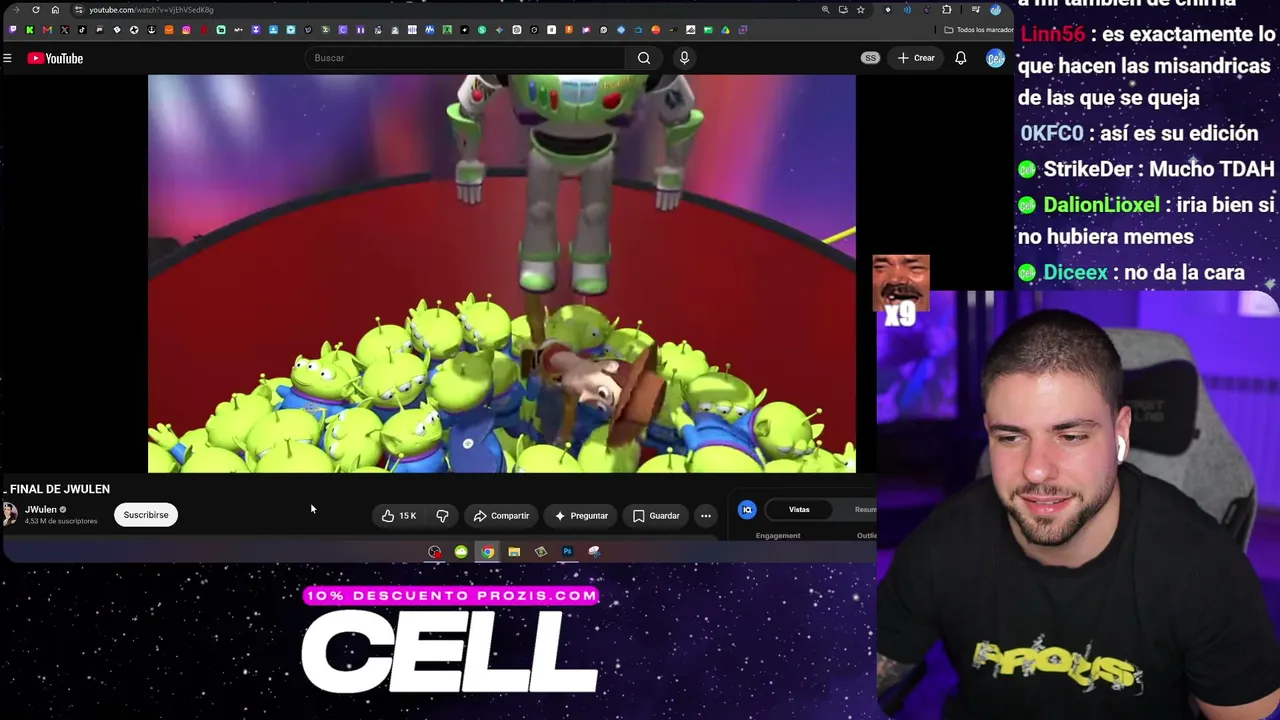Image resolution: width=1280 pixels, height=720 pixels.
Task: Click chat username StrikeDer
Action: point(1089,169)
